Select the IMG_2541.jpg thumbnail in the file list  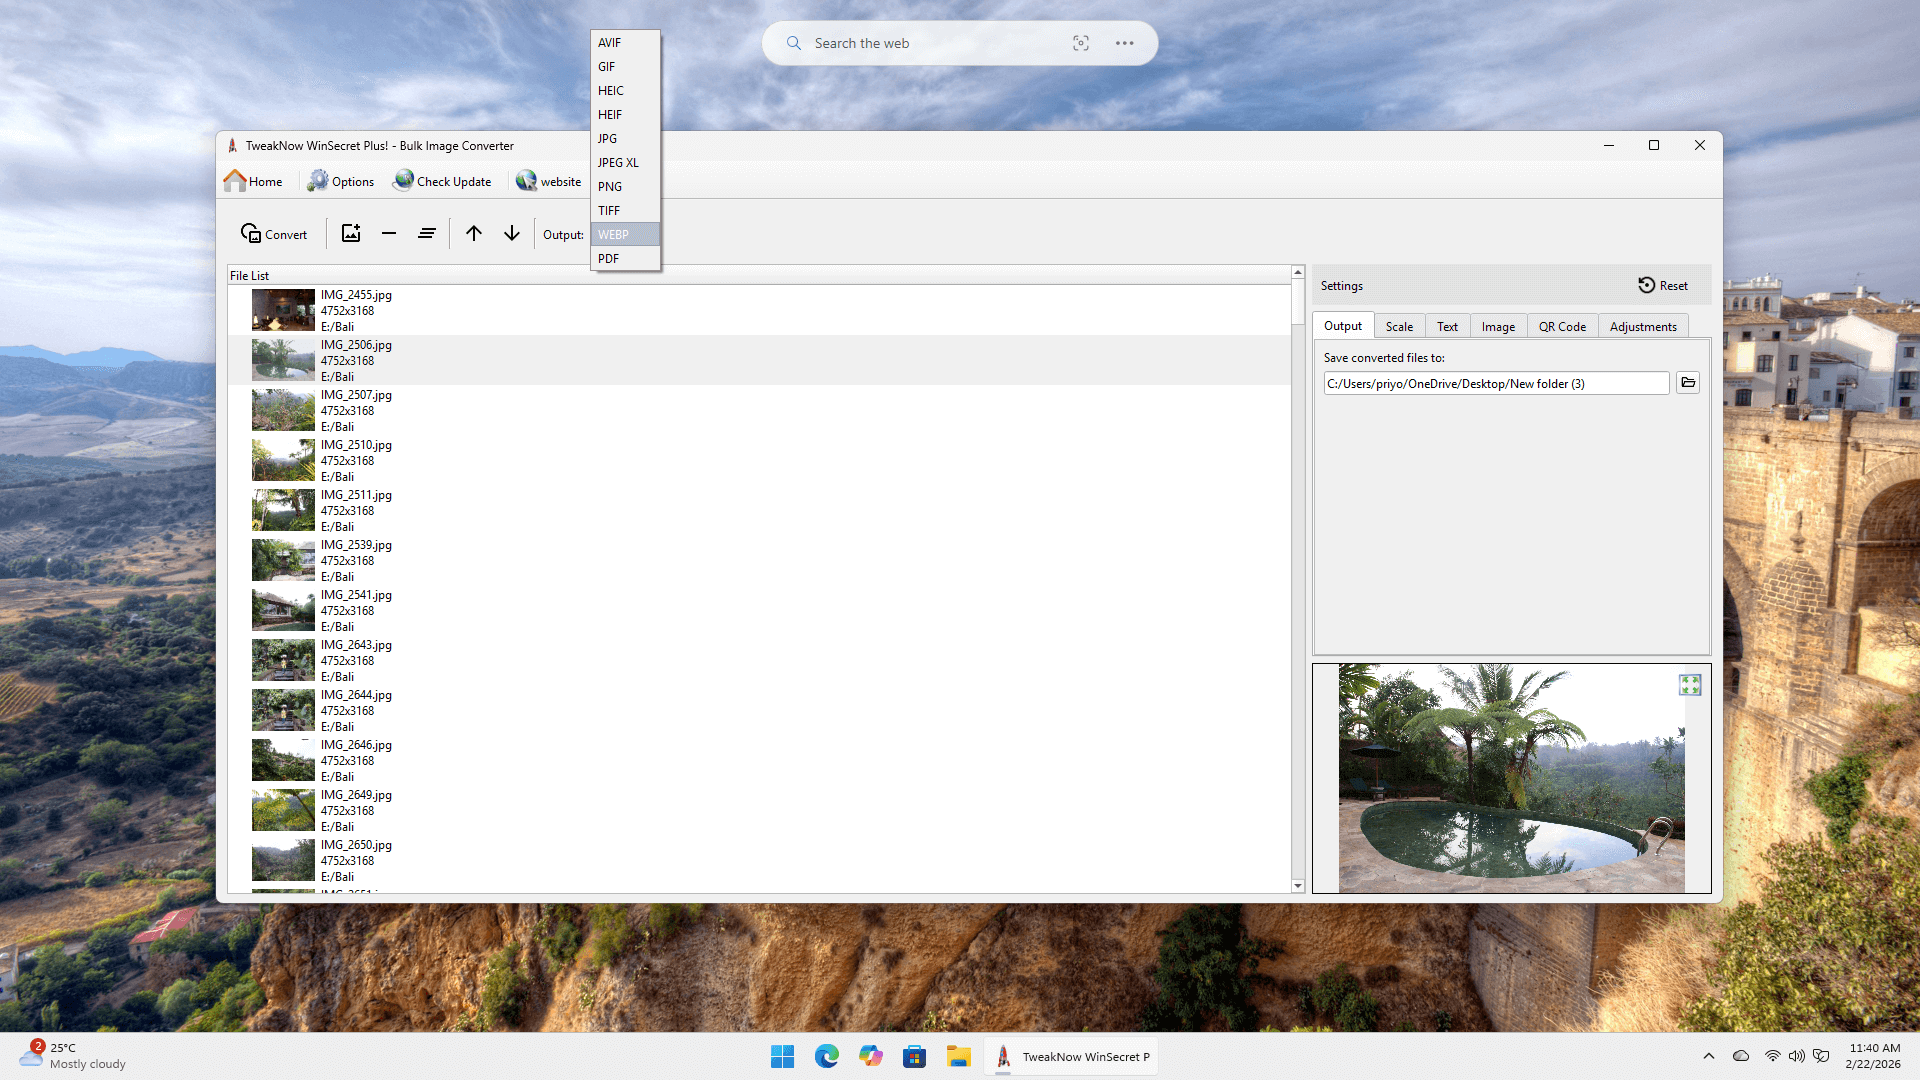pos(283,610)
